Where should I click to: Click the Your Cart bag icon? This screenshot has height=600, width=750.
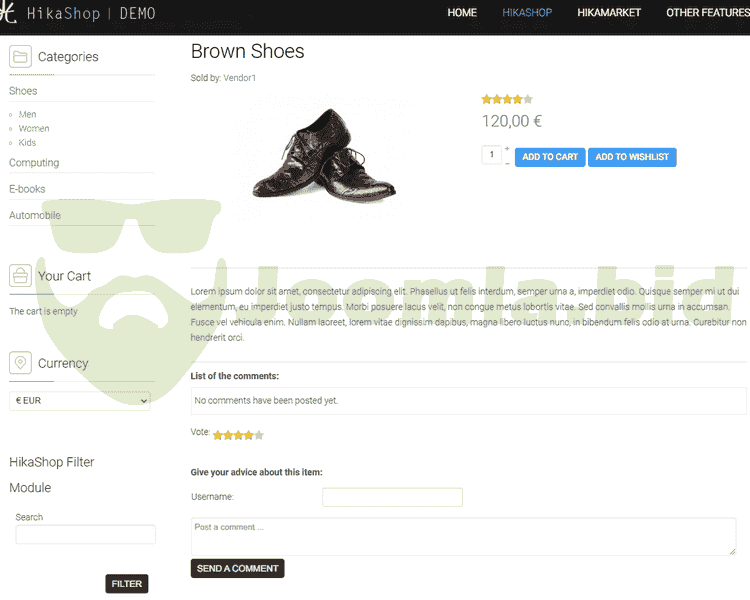point(20,276)
